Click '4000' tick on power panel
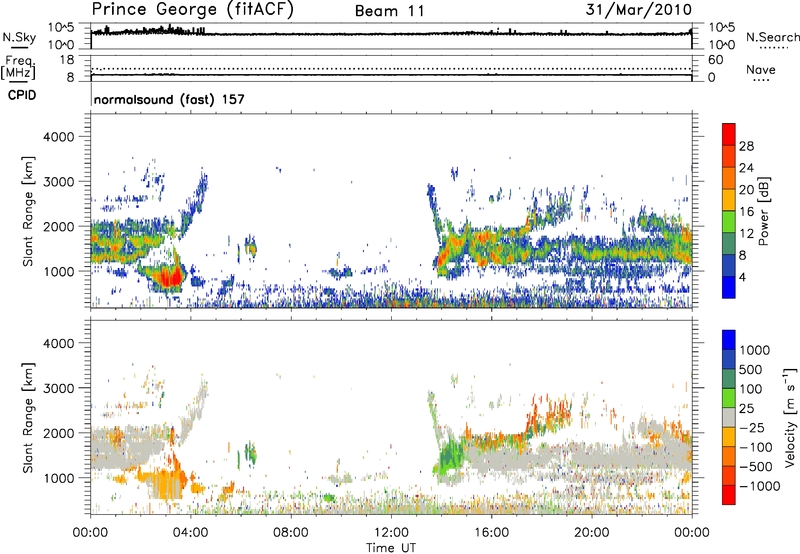Image resolution: width=800 pixels, height=554 pixels. point(58,137)
